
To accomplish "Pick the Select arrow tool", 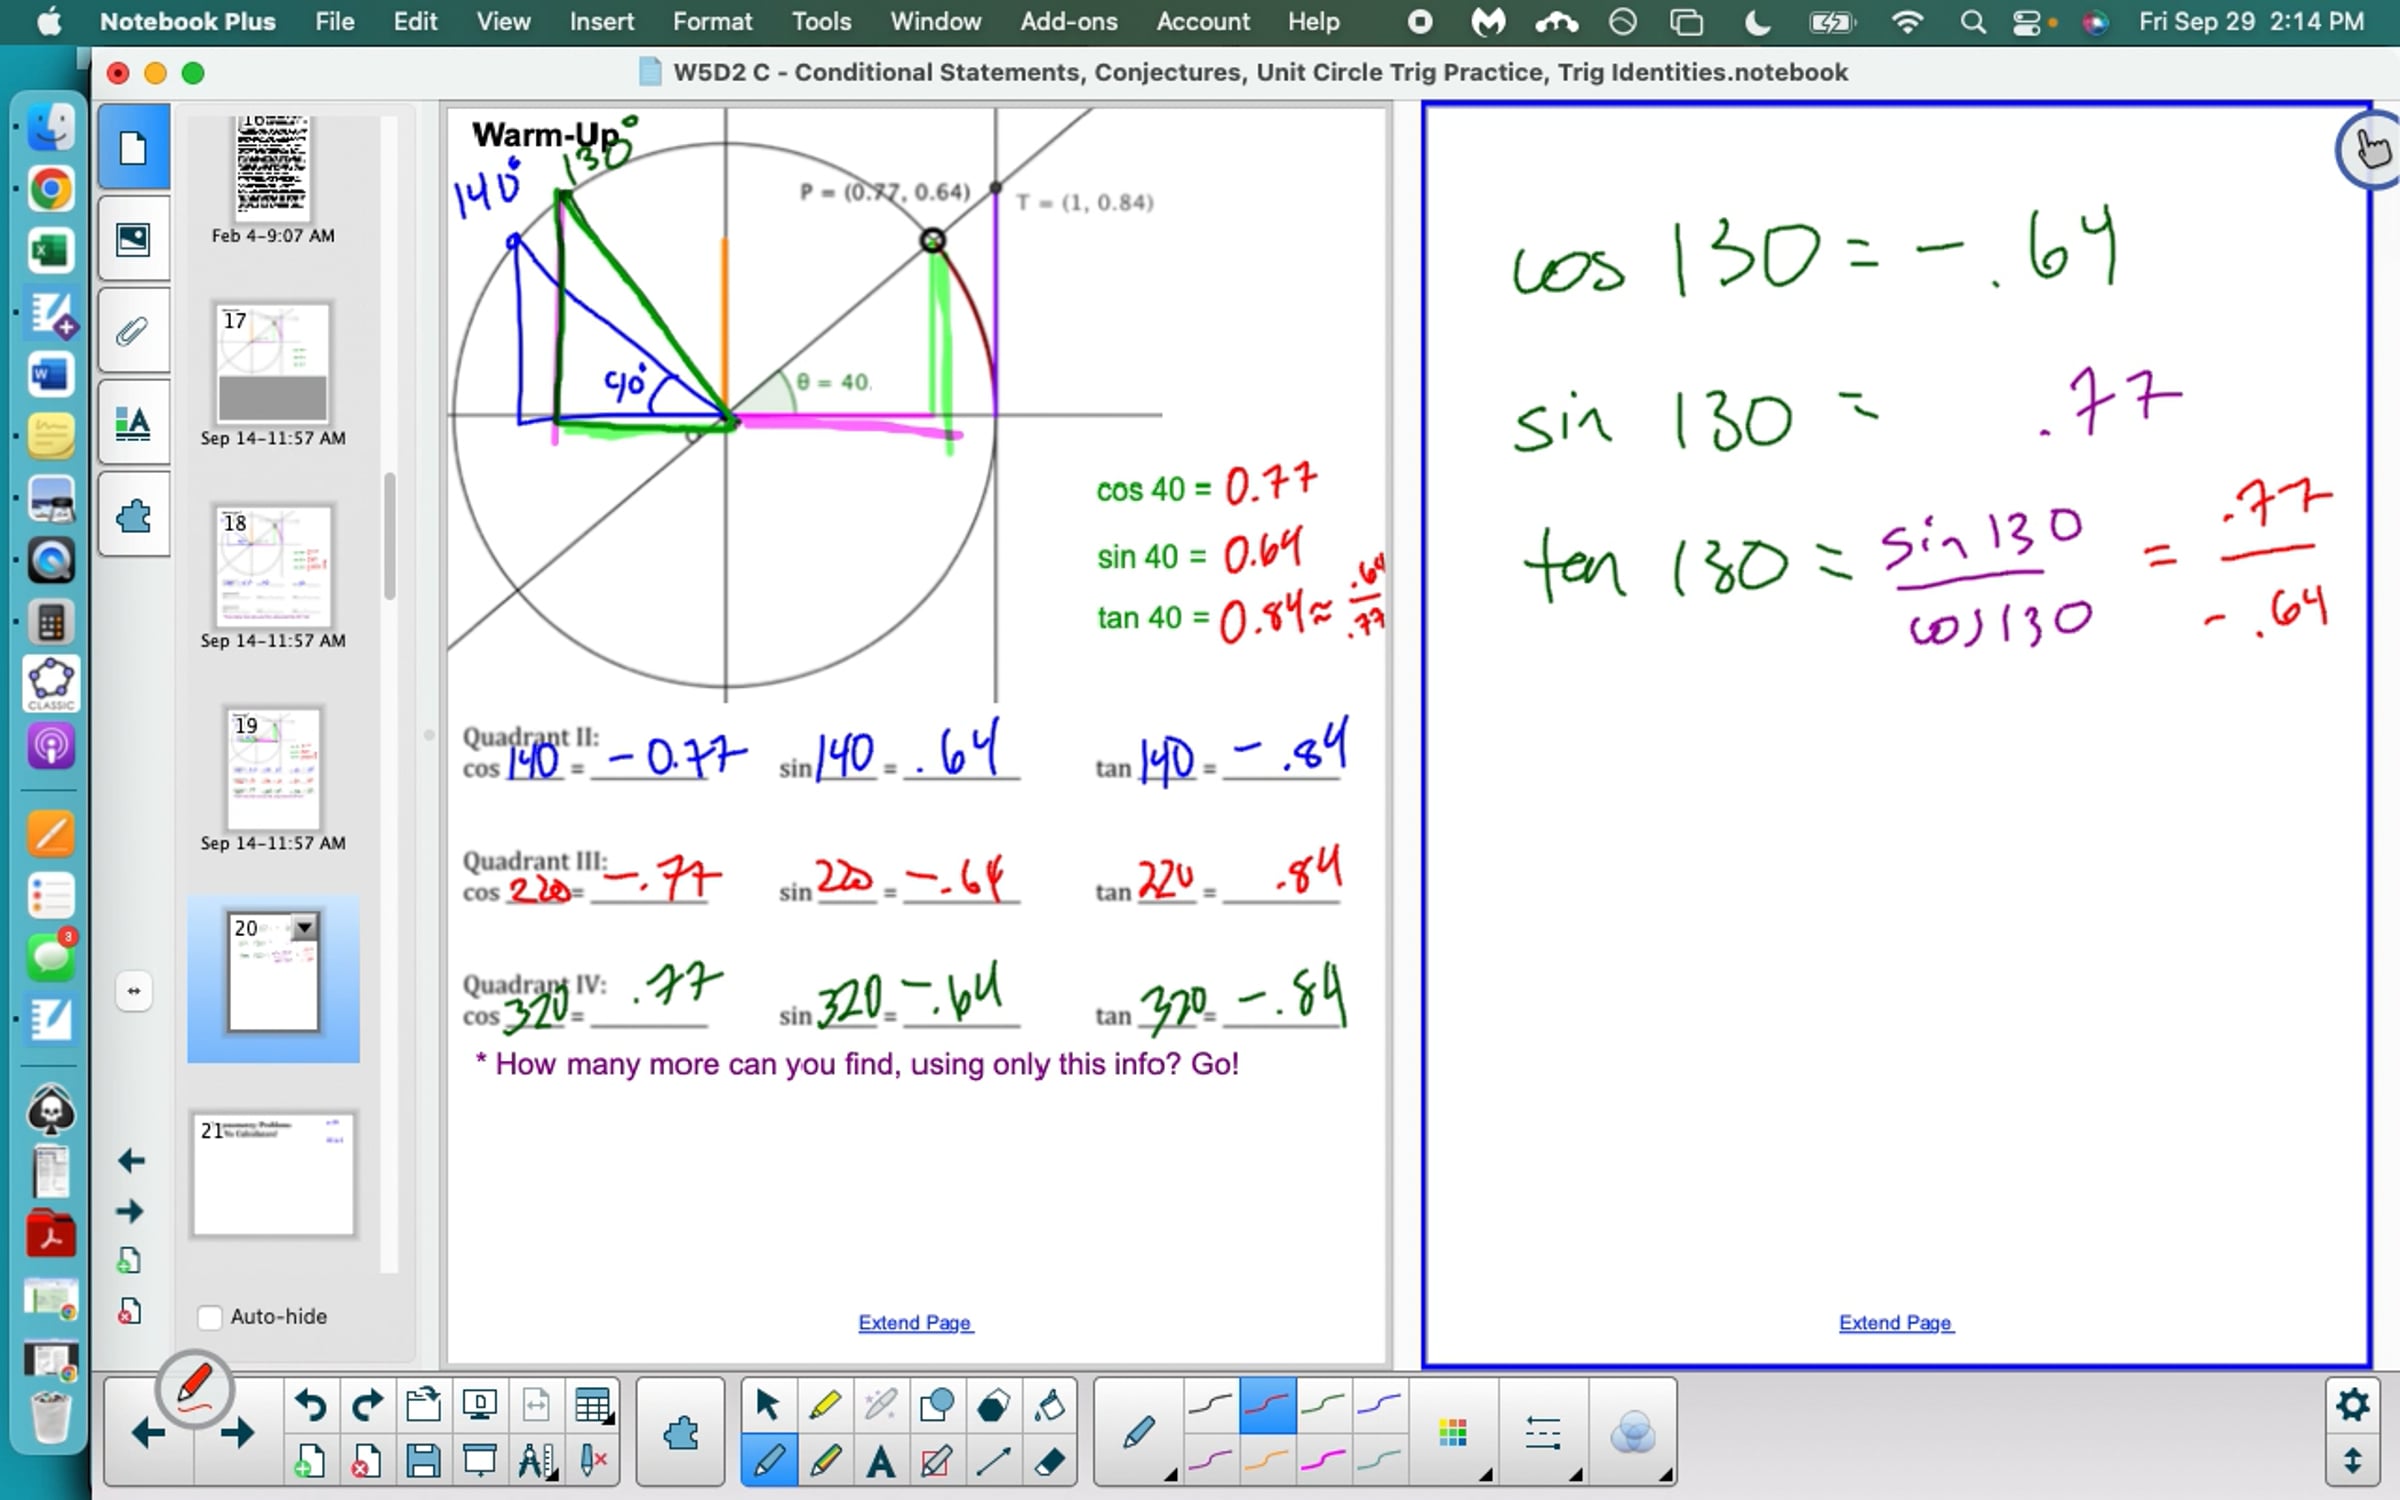I will point(767,1406).
